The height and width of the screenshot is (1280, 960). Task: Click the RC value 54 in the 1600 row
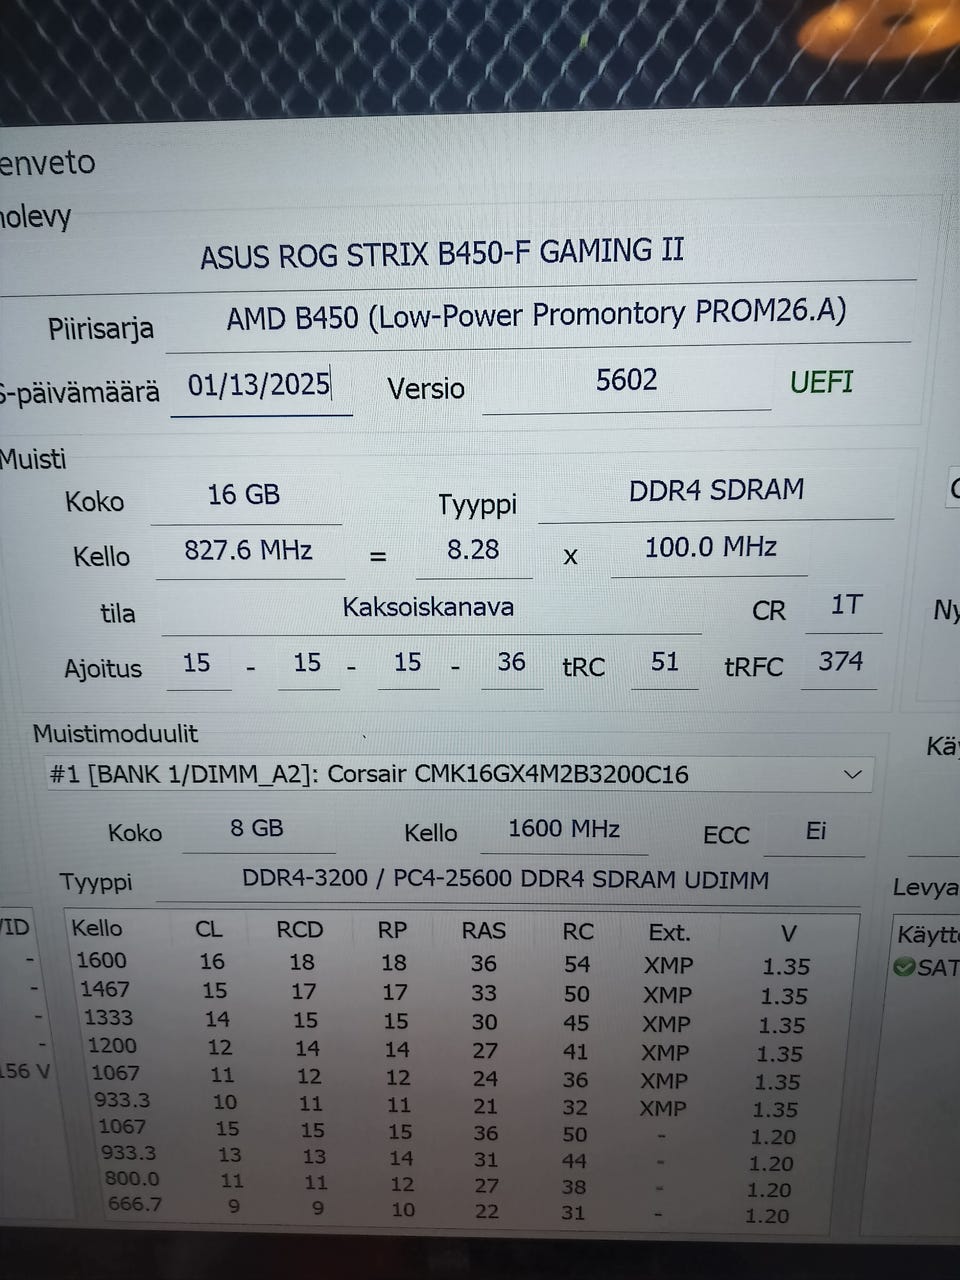point(577,965)
